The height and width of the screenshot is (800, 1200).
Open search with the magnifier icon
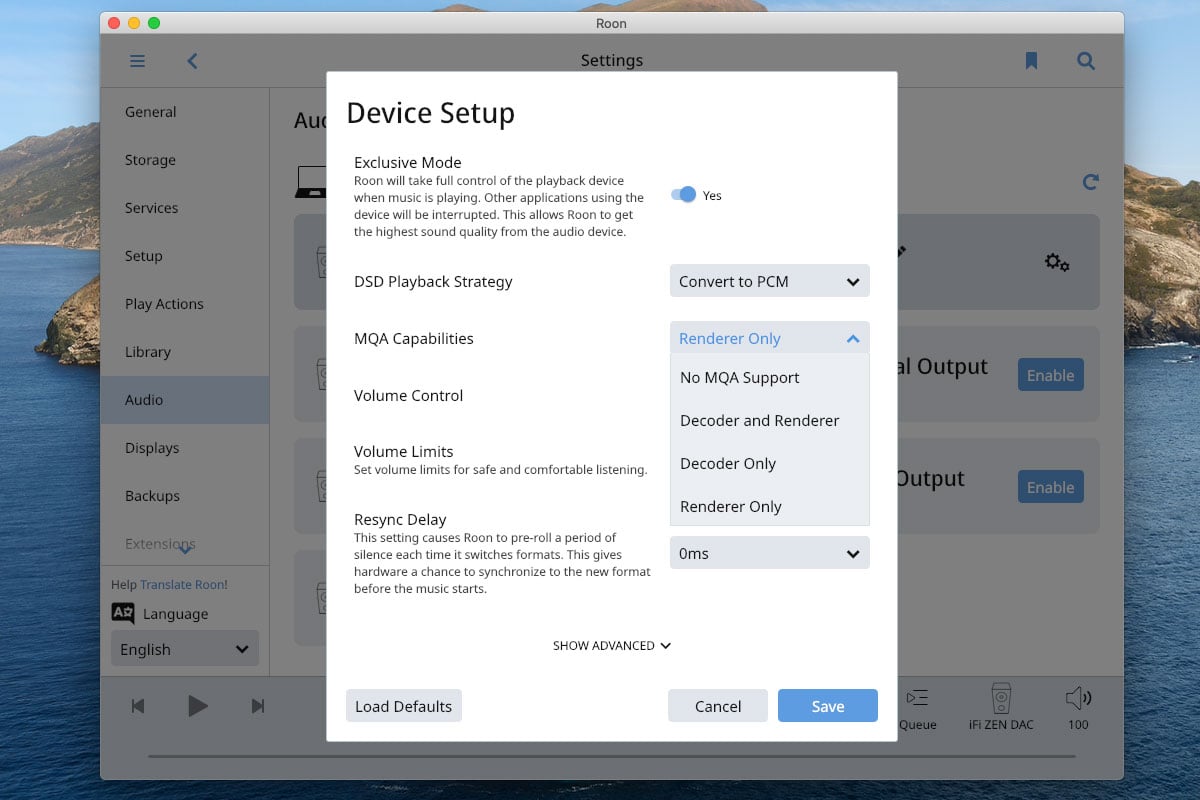tap(1085, 61)
